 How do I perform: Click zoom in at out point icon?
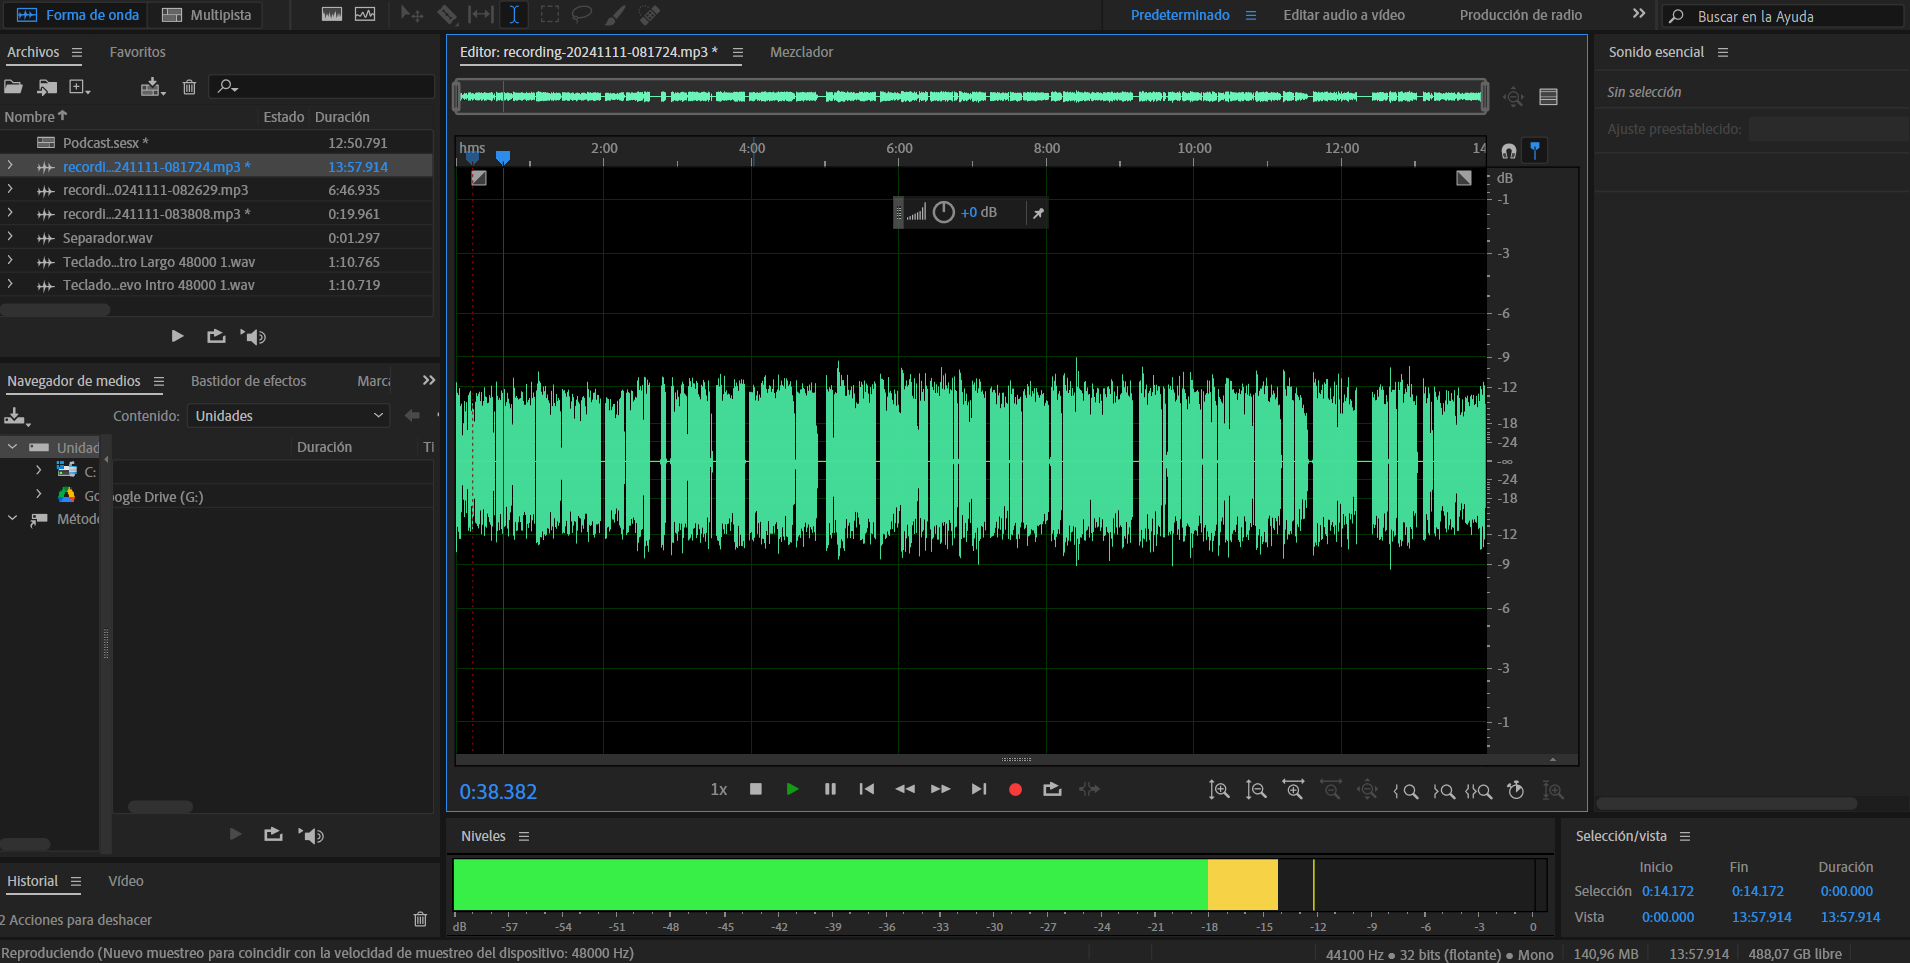(x=1443, y=791)
